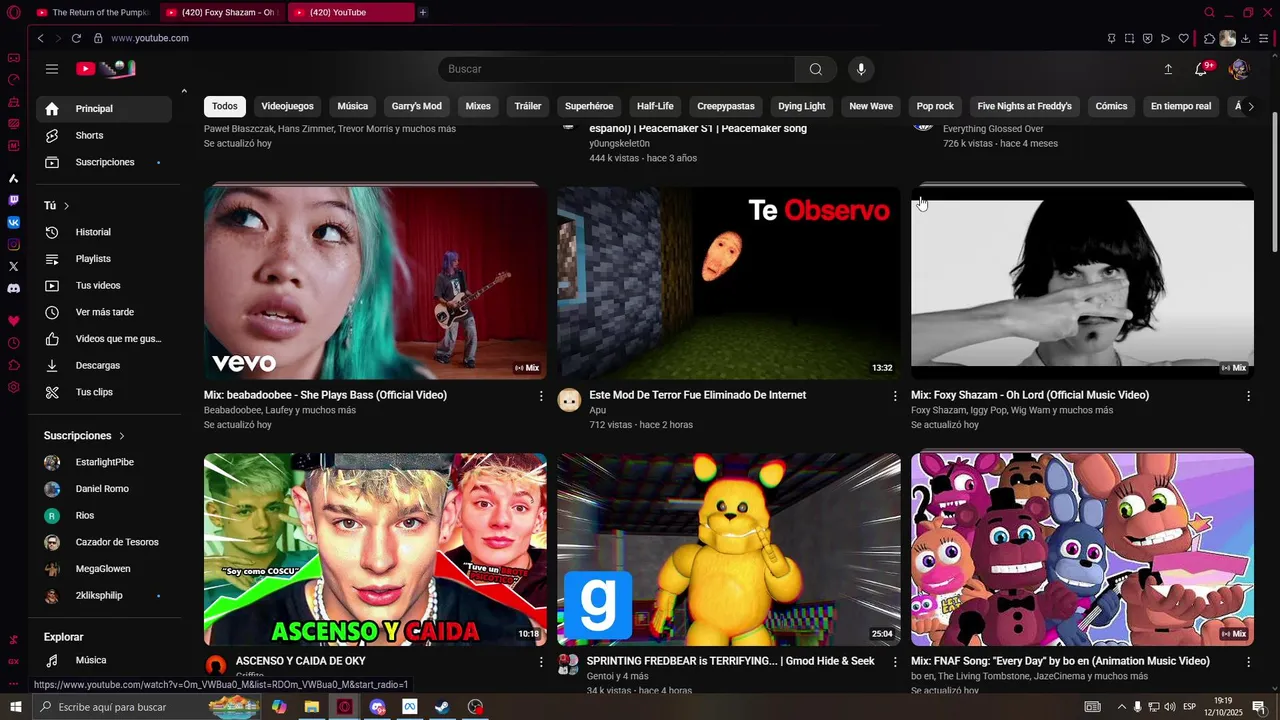Click the YouTube search input field
This screenshot has width=1280, height=720.
(617, 69)
